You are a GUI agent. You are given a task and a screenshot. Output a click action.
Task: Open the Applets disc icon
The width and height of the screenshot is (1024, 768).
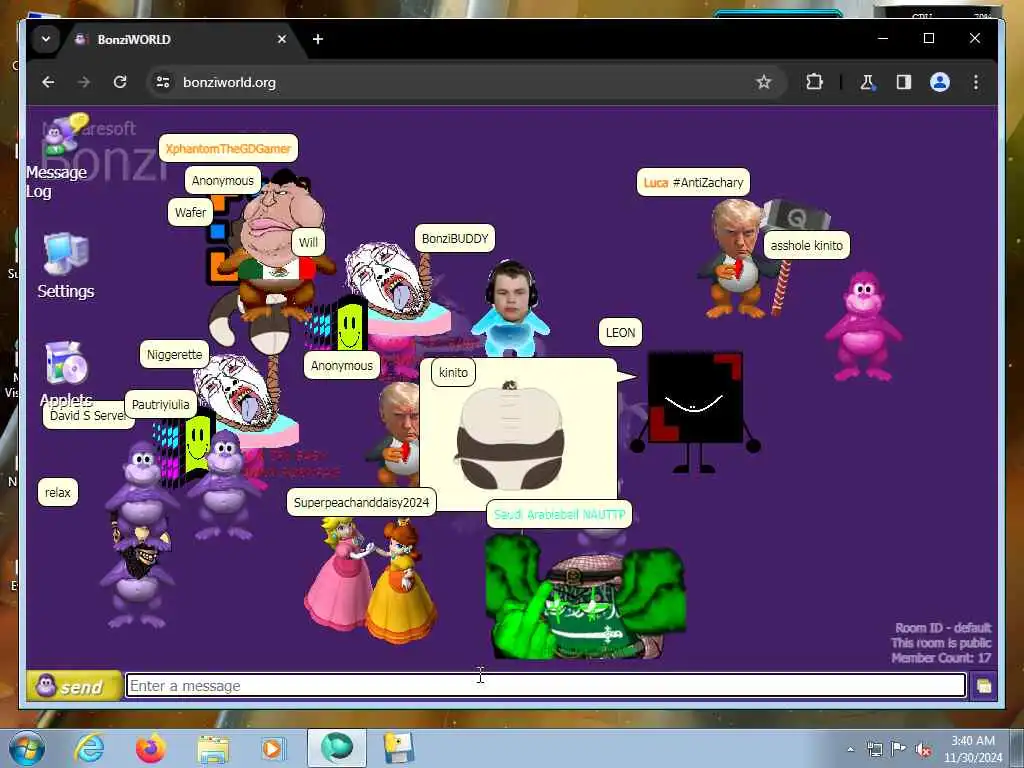pos(65,362)
